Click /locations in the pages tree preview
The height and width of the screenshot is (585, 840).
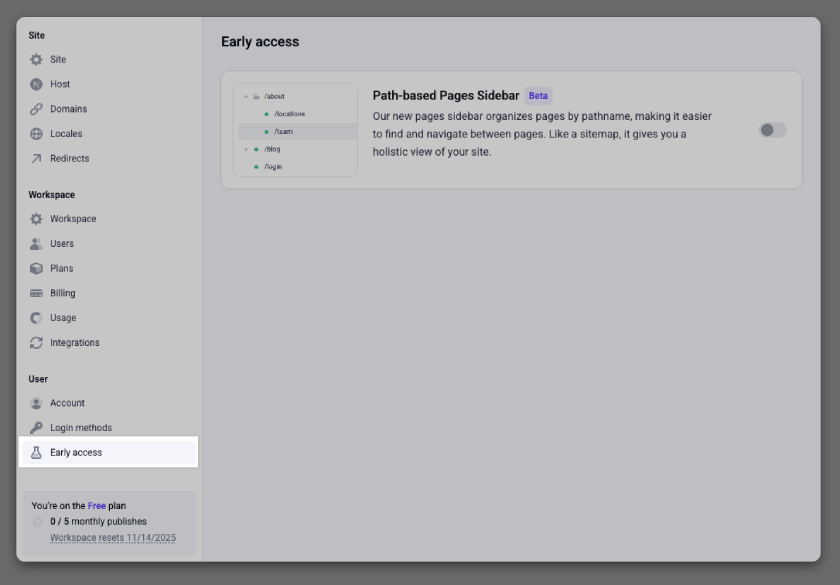click(289, 113)
